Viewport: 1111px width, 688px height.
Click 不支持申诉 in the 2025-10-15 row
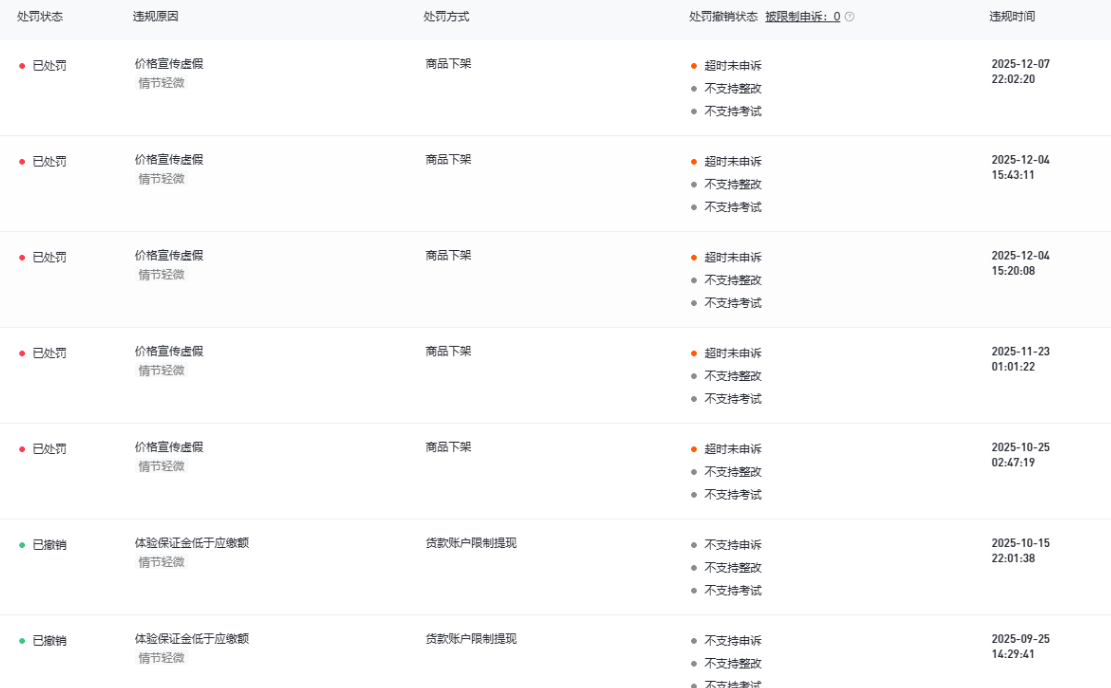point(732,545)
